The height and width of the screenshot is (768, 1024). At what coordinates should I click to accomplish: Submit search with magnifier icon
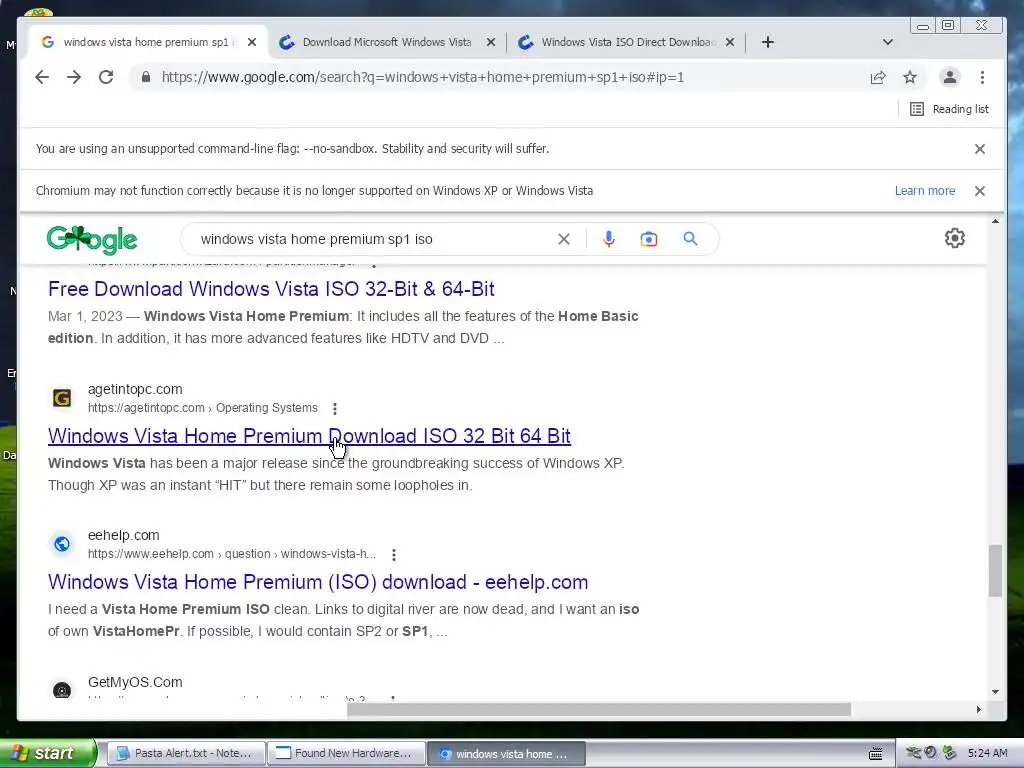[690, 239]
